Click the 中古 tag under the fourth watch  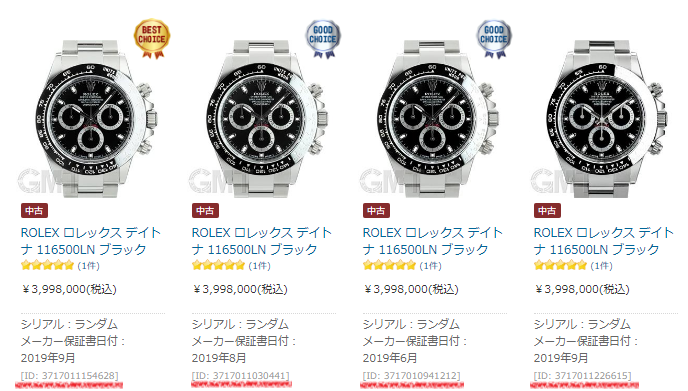coord(547,211)
